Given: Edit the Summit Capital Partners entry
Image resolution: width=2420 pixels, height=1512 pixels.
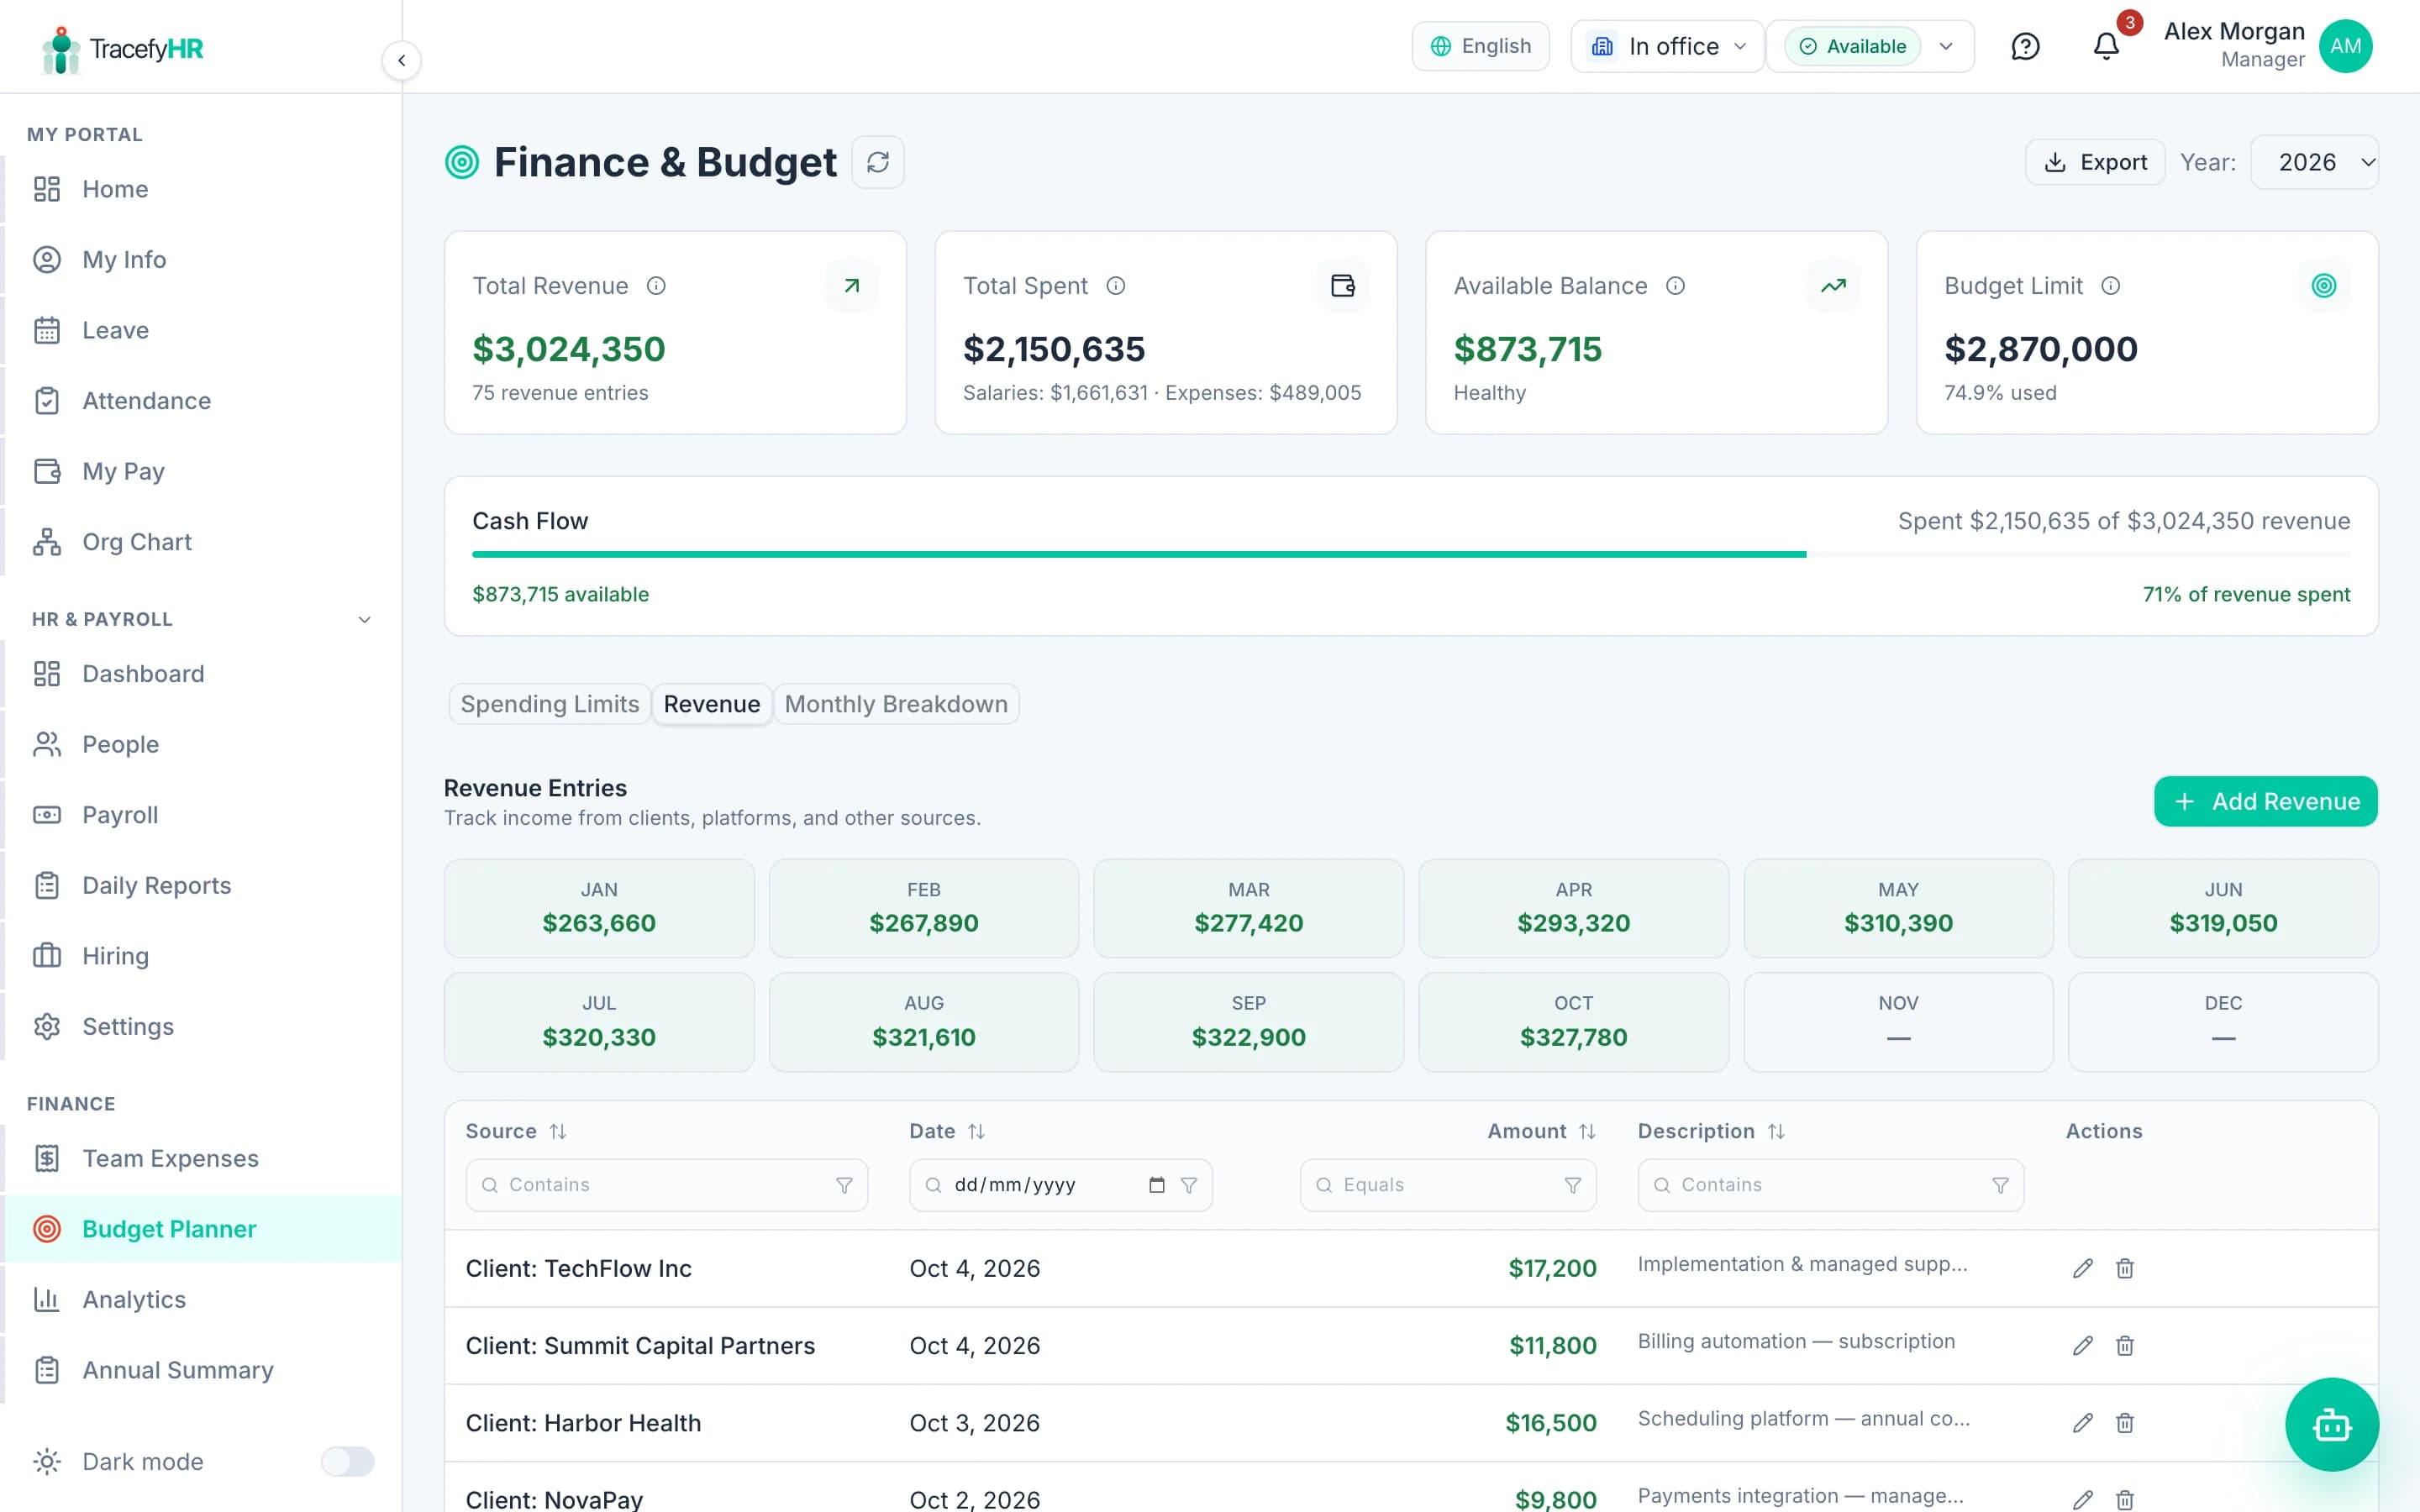Looking at the screenshot, I should click(x=2082, y=1345).
